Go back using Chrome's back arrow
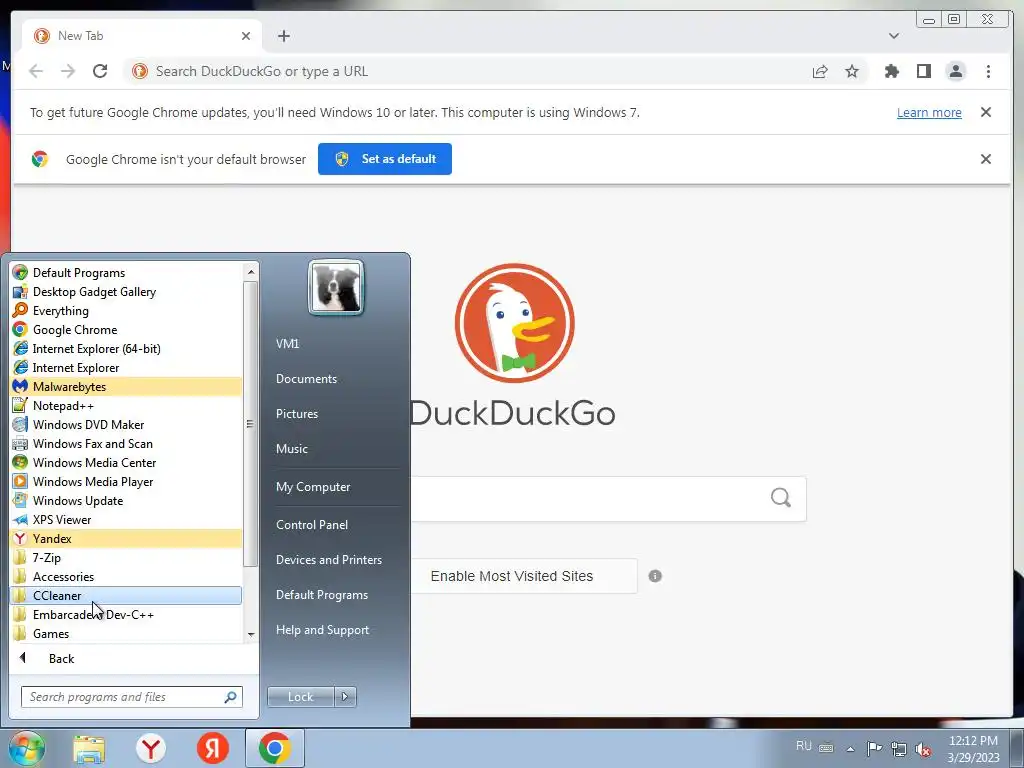This screenshot has height=768, width=1024. click(x=36, y=71)
